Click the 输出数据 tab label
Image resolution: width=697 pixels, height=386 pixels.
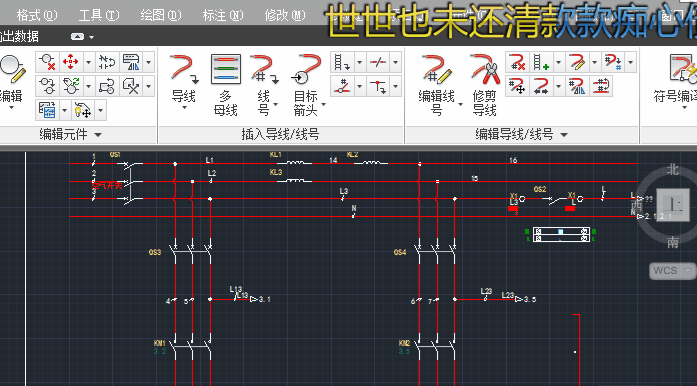pos(20,36)
